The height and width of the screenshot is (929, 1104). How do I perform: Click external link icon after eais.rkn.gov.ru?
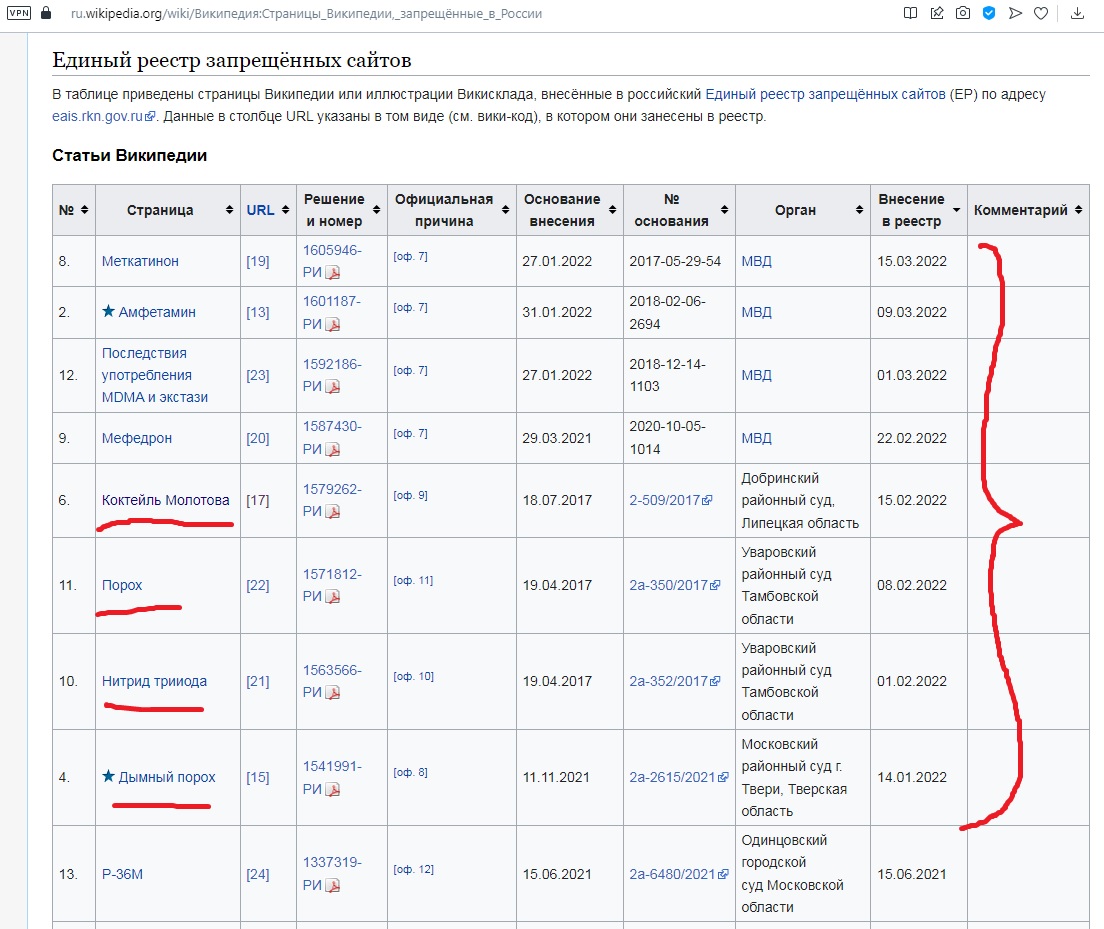150,117
